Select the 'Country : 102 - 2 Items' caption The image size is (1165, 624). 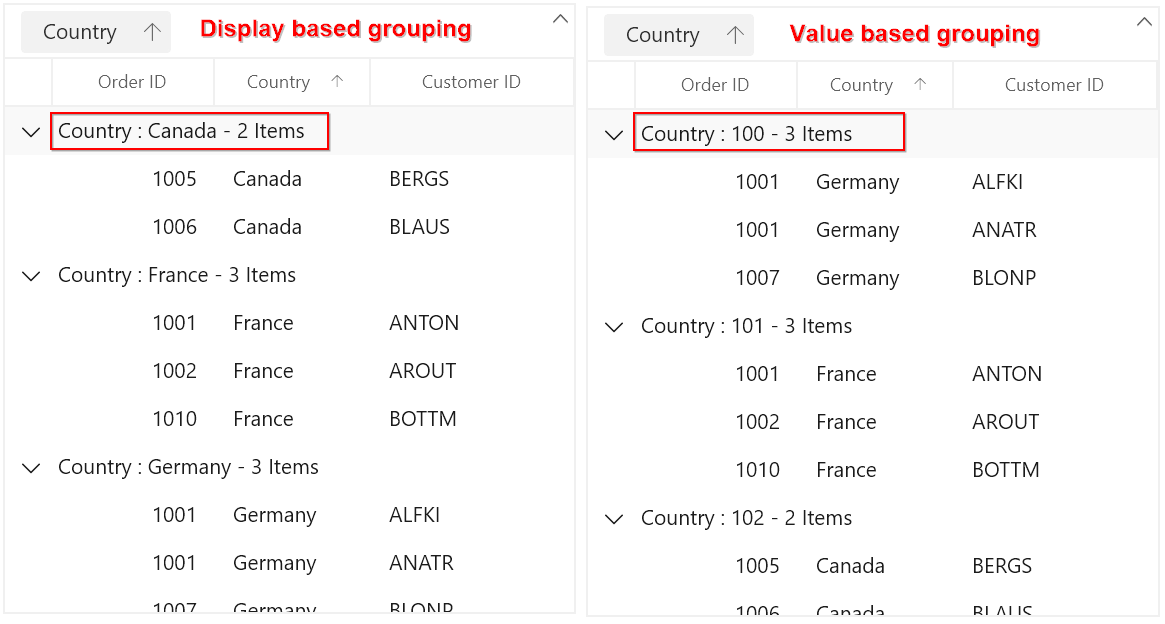click(747, 518)
